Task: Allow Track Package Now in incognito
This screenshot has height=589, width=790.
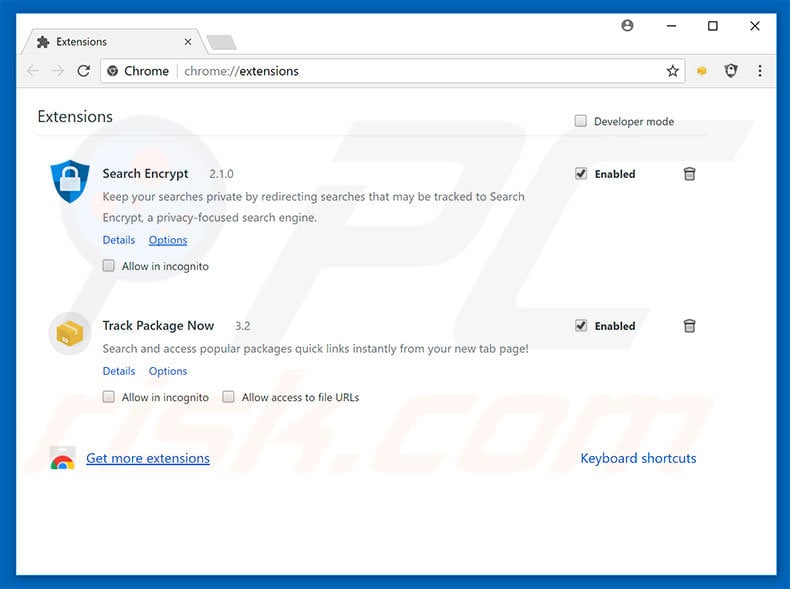Action: 108,397
